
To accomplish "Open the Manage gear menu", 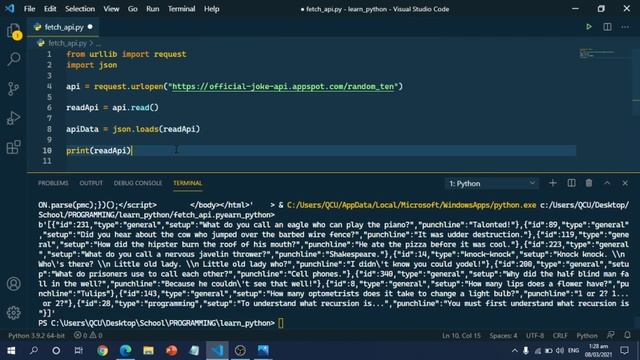I will coord(13,313).
